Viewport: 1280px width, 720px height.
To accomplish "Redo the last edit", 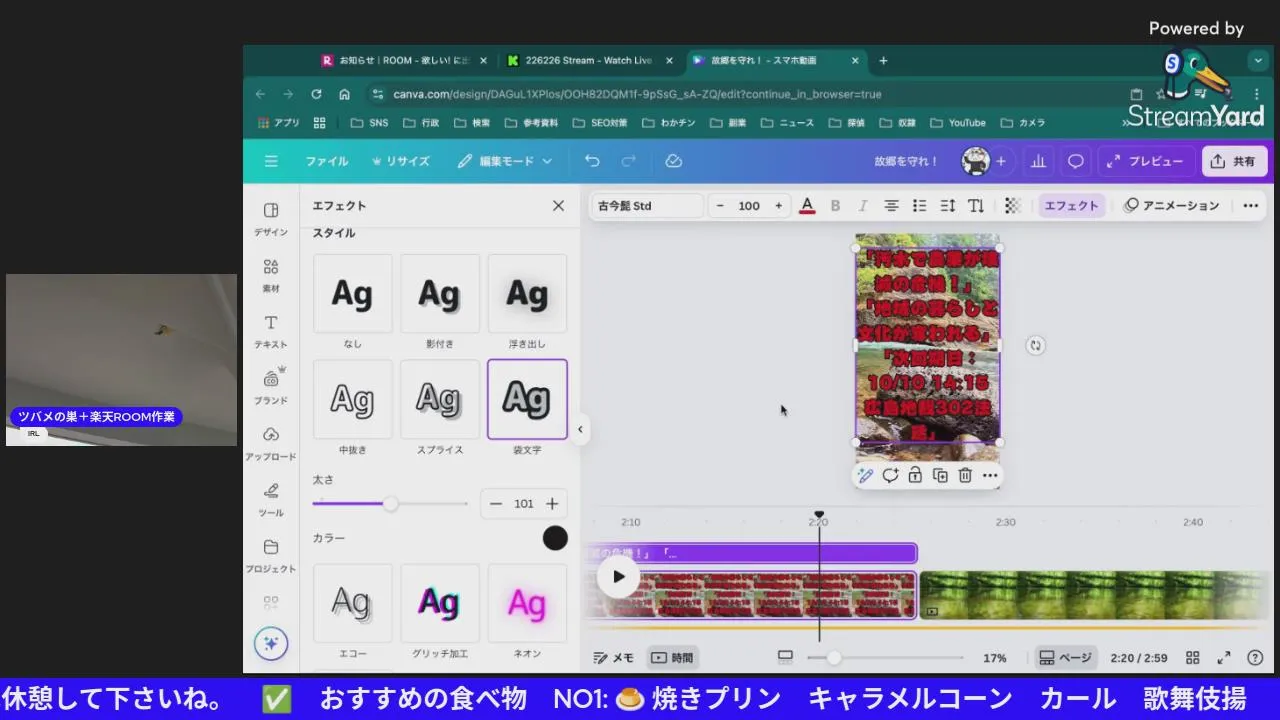I will click(629, 161).
